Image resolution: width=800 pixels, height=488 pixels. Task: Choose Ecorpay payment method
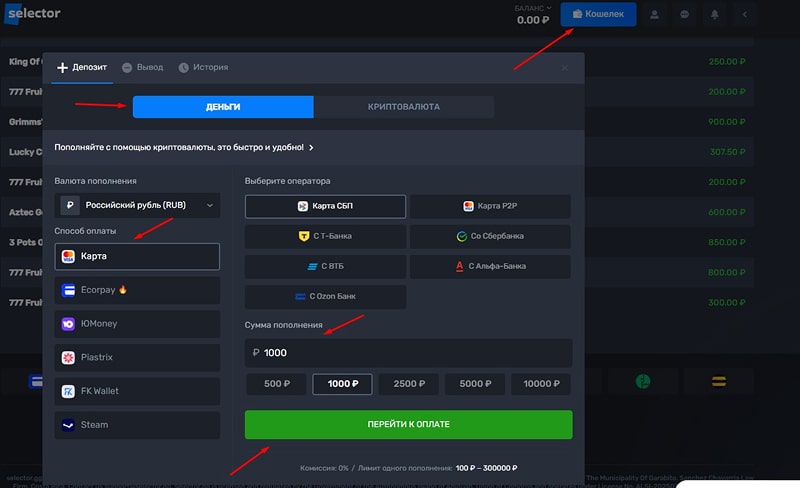point(137,290)
